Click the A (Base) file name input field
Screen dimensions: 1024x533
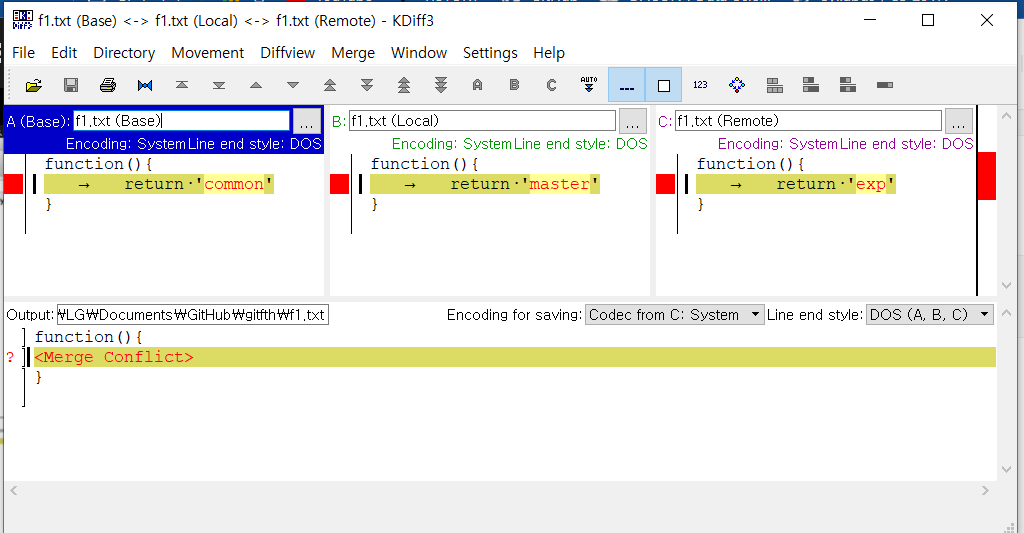[x=182, y=121]
